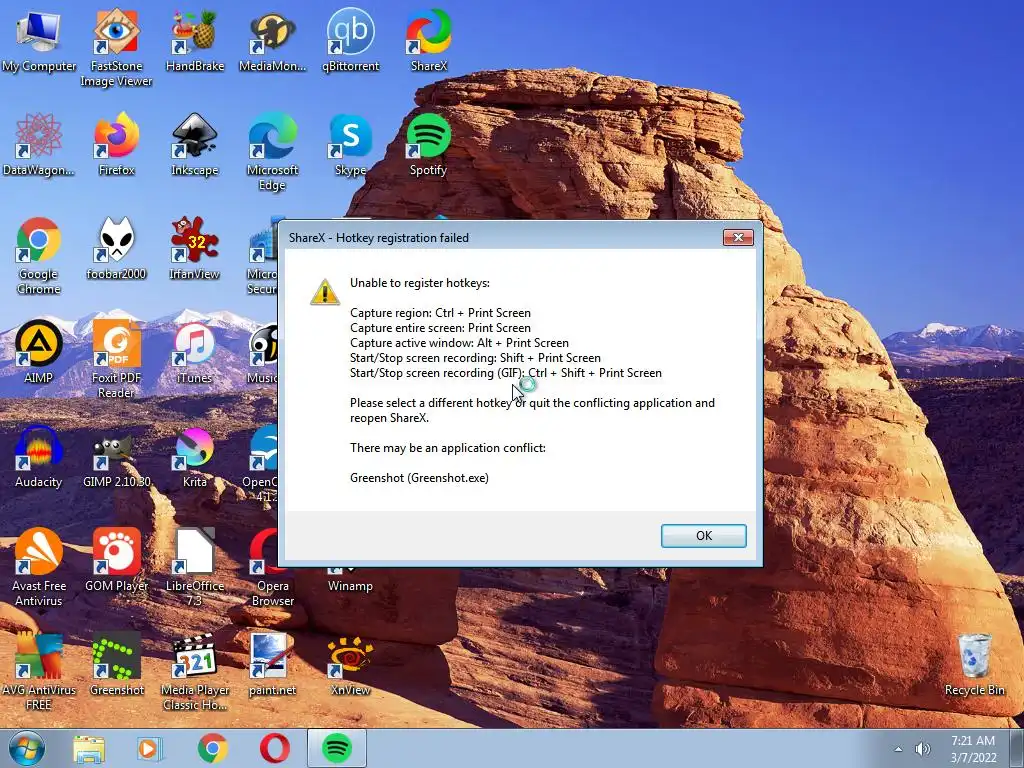Image resolution: width=1024 pixels, height=768 pixels.
Task: Select the Inkscape desktop icon
Action: [x=195, y=146]
